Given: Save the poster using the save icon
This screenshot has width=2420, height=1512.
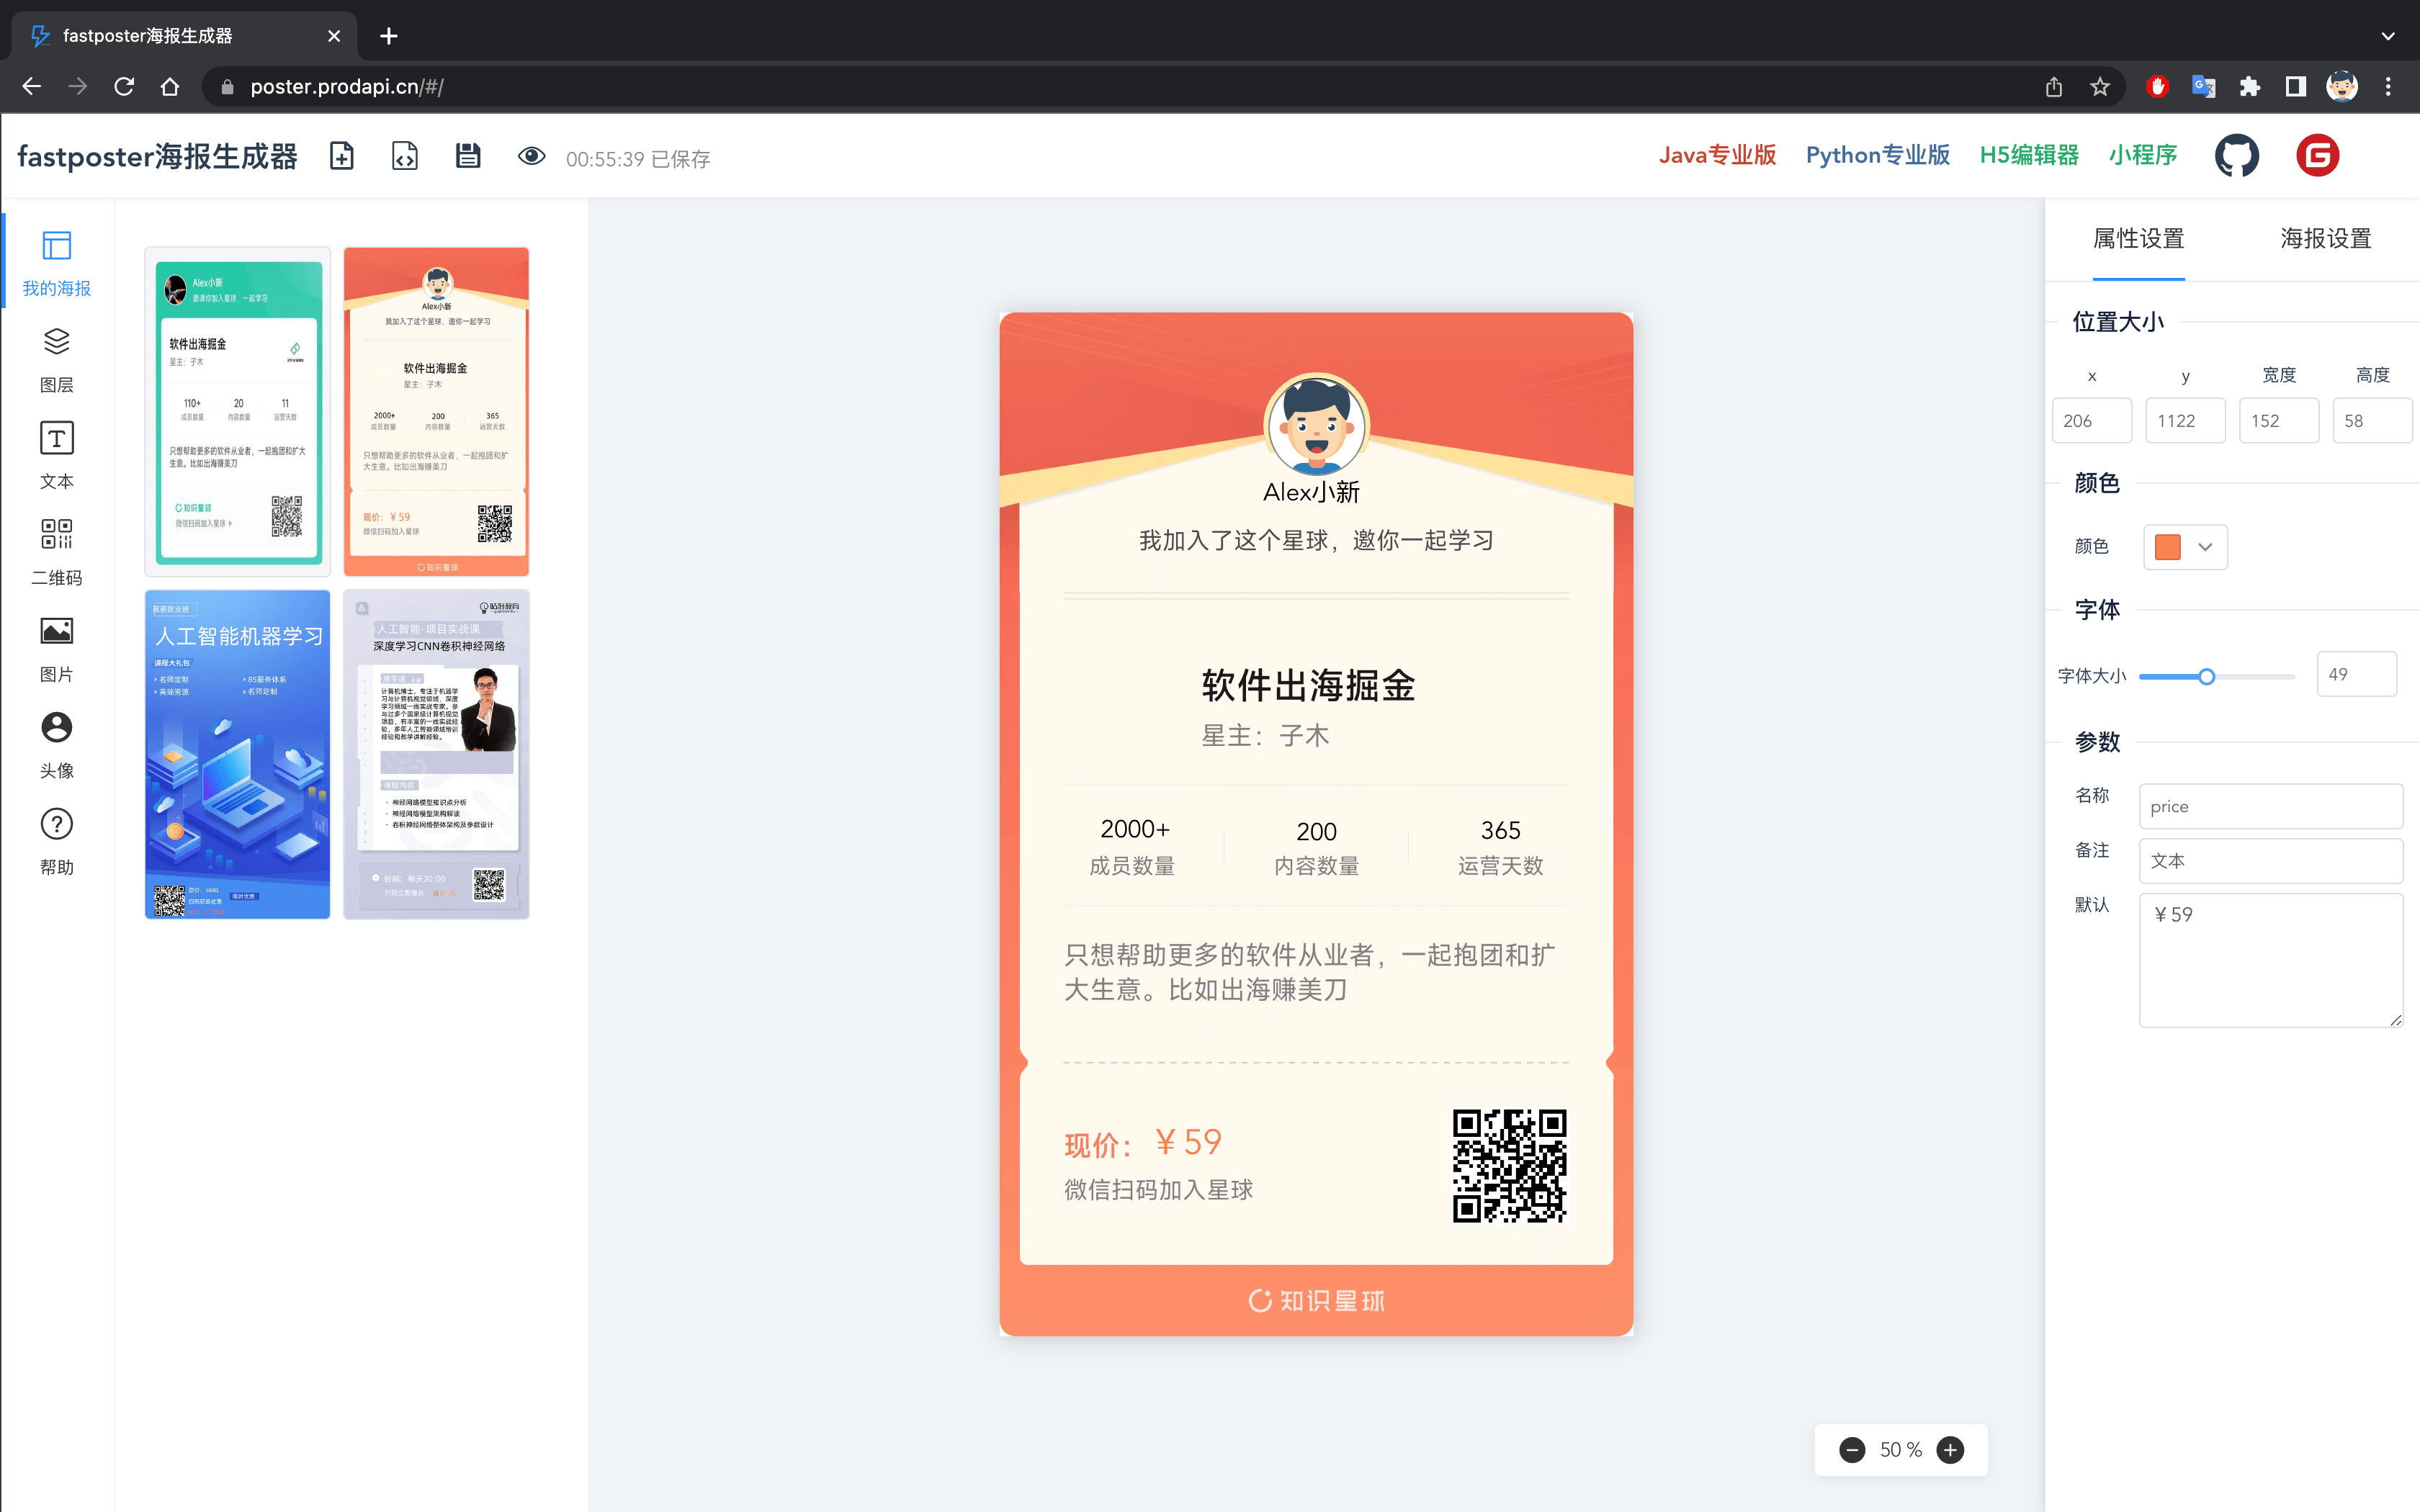Looking at the screenshot, I should click(468, 156).
